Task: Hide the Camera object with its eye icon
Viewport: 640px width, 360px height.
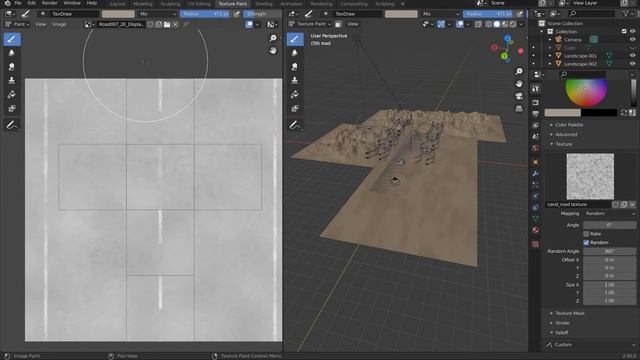Action: tap(632, 40)
